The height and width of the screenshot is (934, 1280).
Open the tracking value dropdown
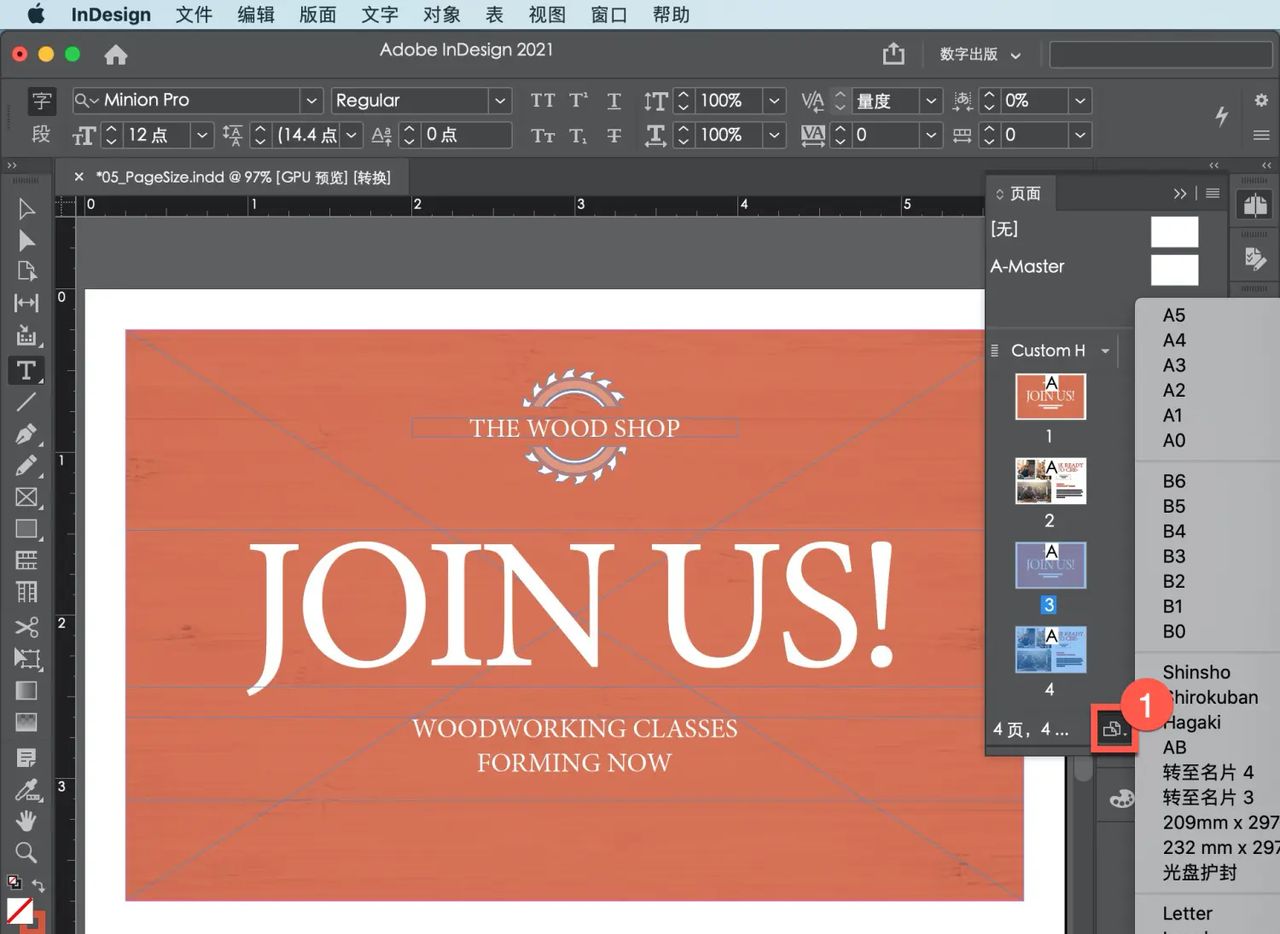932,135
